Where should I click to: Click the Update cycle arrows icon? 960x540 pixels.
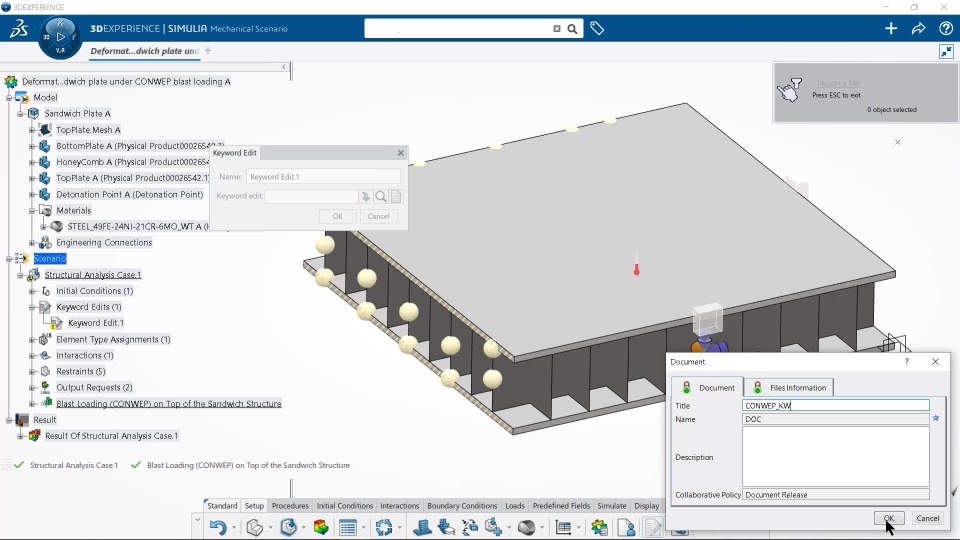pos(384,527)
